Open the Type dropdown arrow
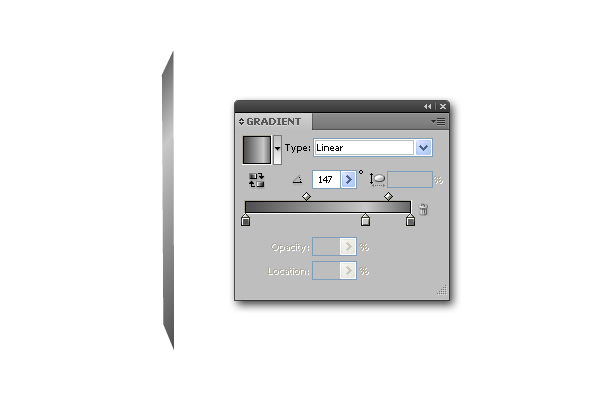The height and width of the screenshot is (400, 600). click(x=423, y=148)
